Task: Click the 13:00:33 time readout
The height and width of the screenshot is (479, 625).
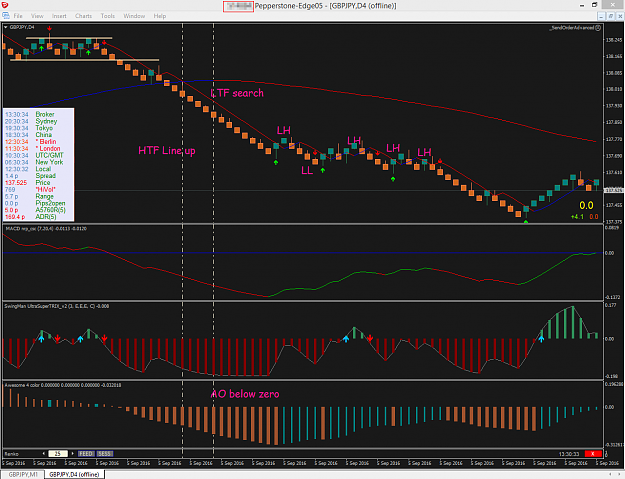Action: point(569,453)
